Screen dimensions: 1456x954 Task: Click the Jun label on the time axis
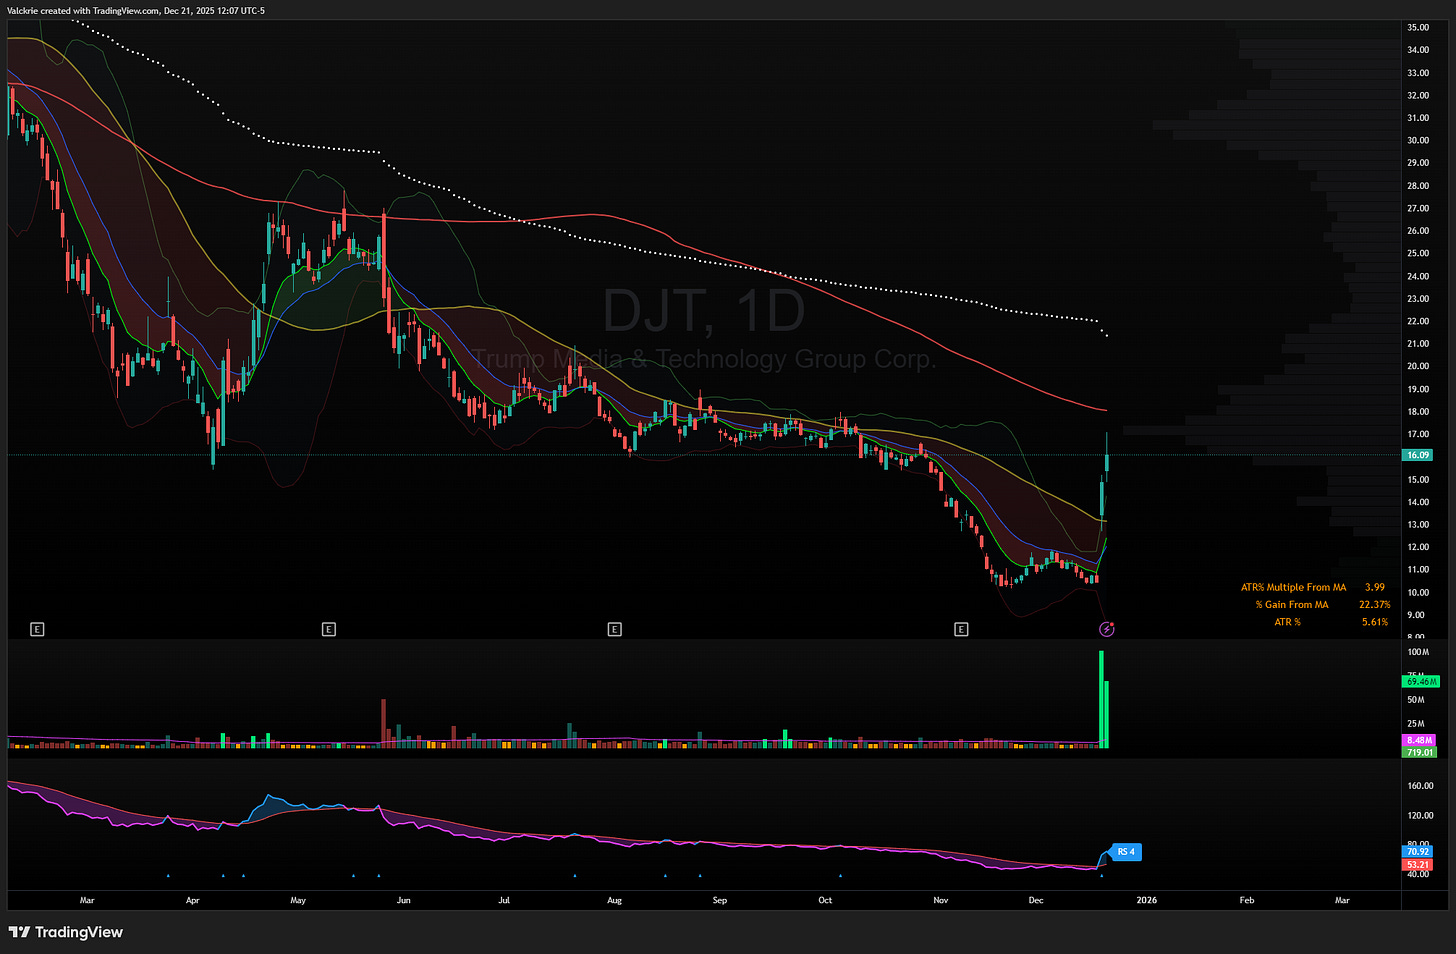coord(403,900)
